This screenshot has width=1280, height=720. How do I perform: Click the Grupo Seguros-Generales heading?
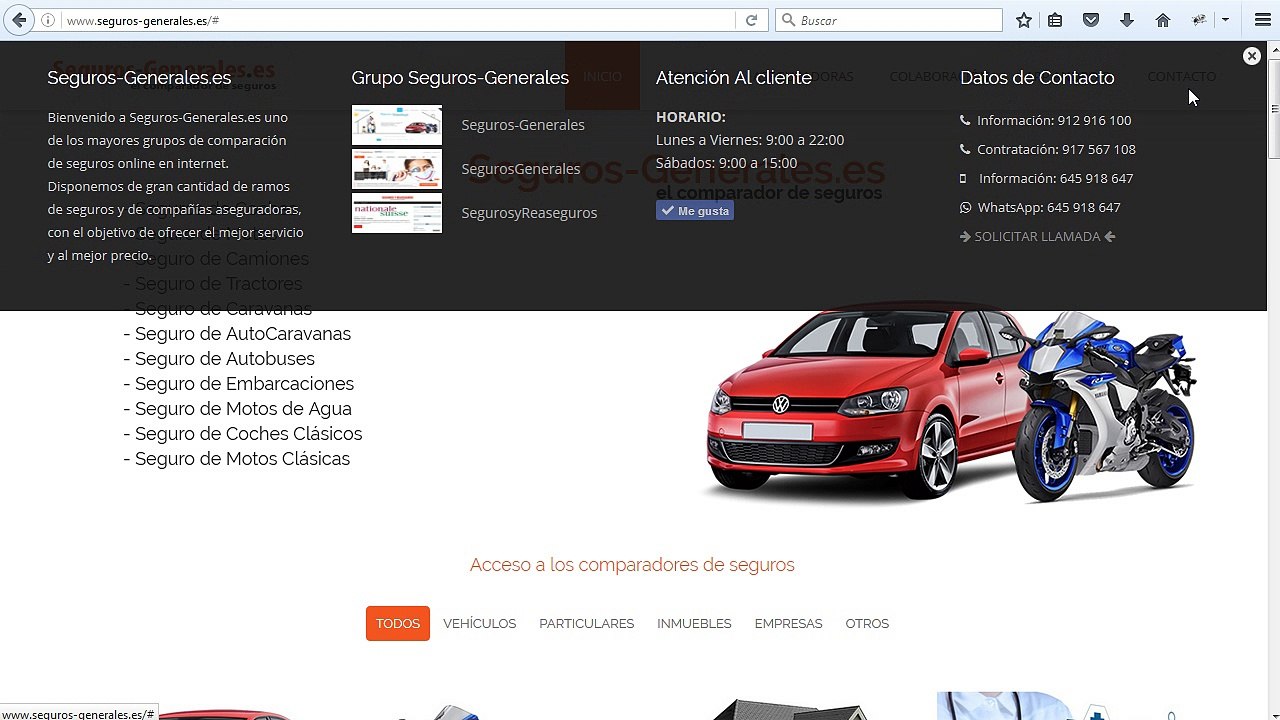pyautogui.click(x=460, y=77)
